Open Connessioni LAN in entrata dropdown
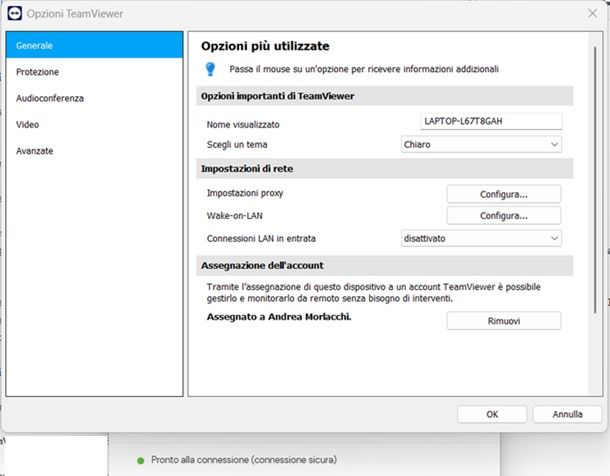 tap(481, 238)
